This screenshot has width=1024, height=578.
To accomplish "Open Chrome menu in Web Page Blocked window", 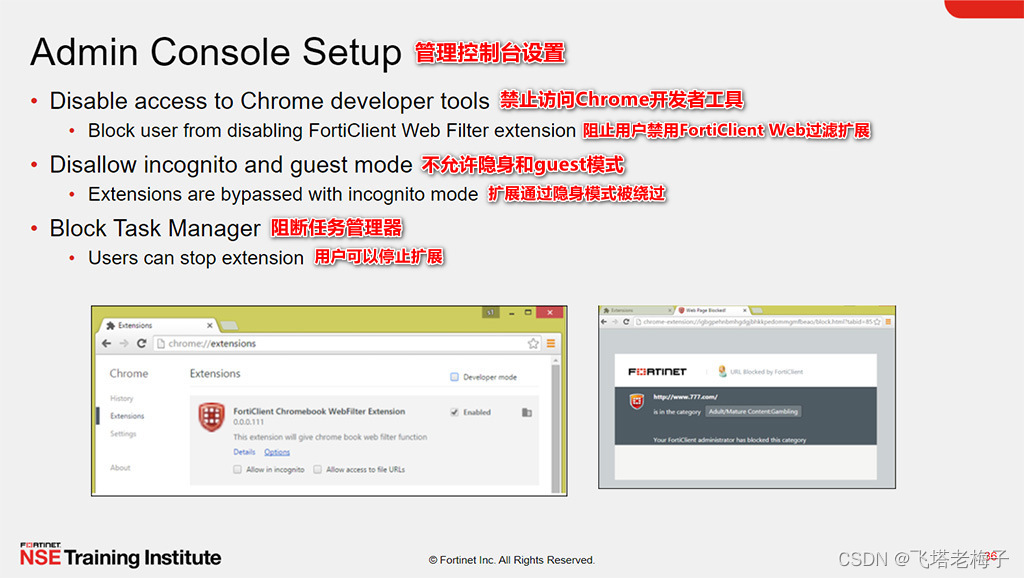I will pos(888,322).
